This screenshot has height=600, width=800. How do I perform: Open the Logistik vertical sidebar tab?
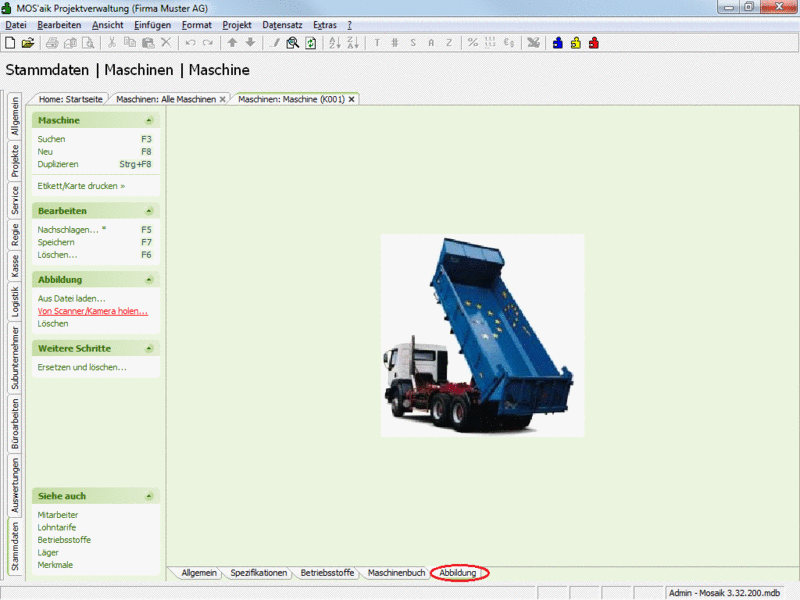(x=15, y=302)
